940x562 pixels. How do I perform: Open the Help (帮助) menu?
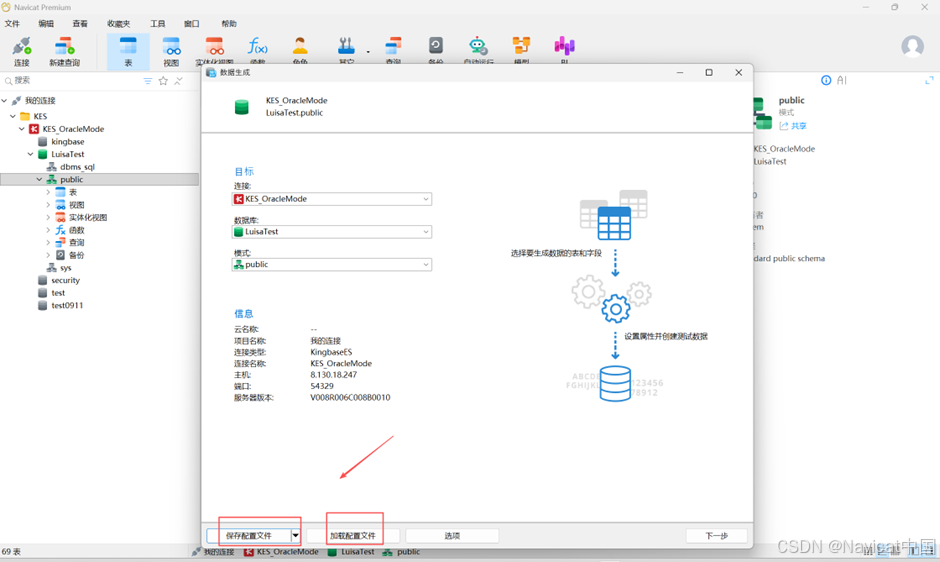click(x=229, y=23)
